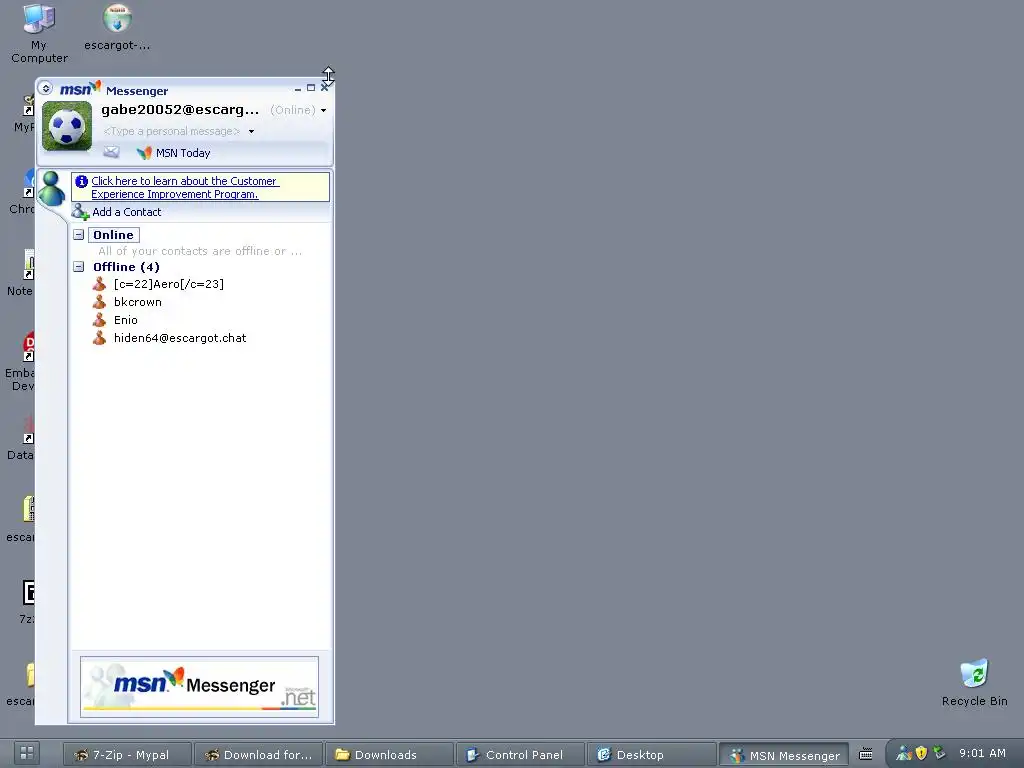The height and width of the screenshot is (768, 1024).
Task: Open the Customer Experience Improvement Program link
Action: (x=185, y=187)
